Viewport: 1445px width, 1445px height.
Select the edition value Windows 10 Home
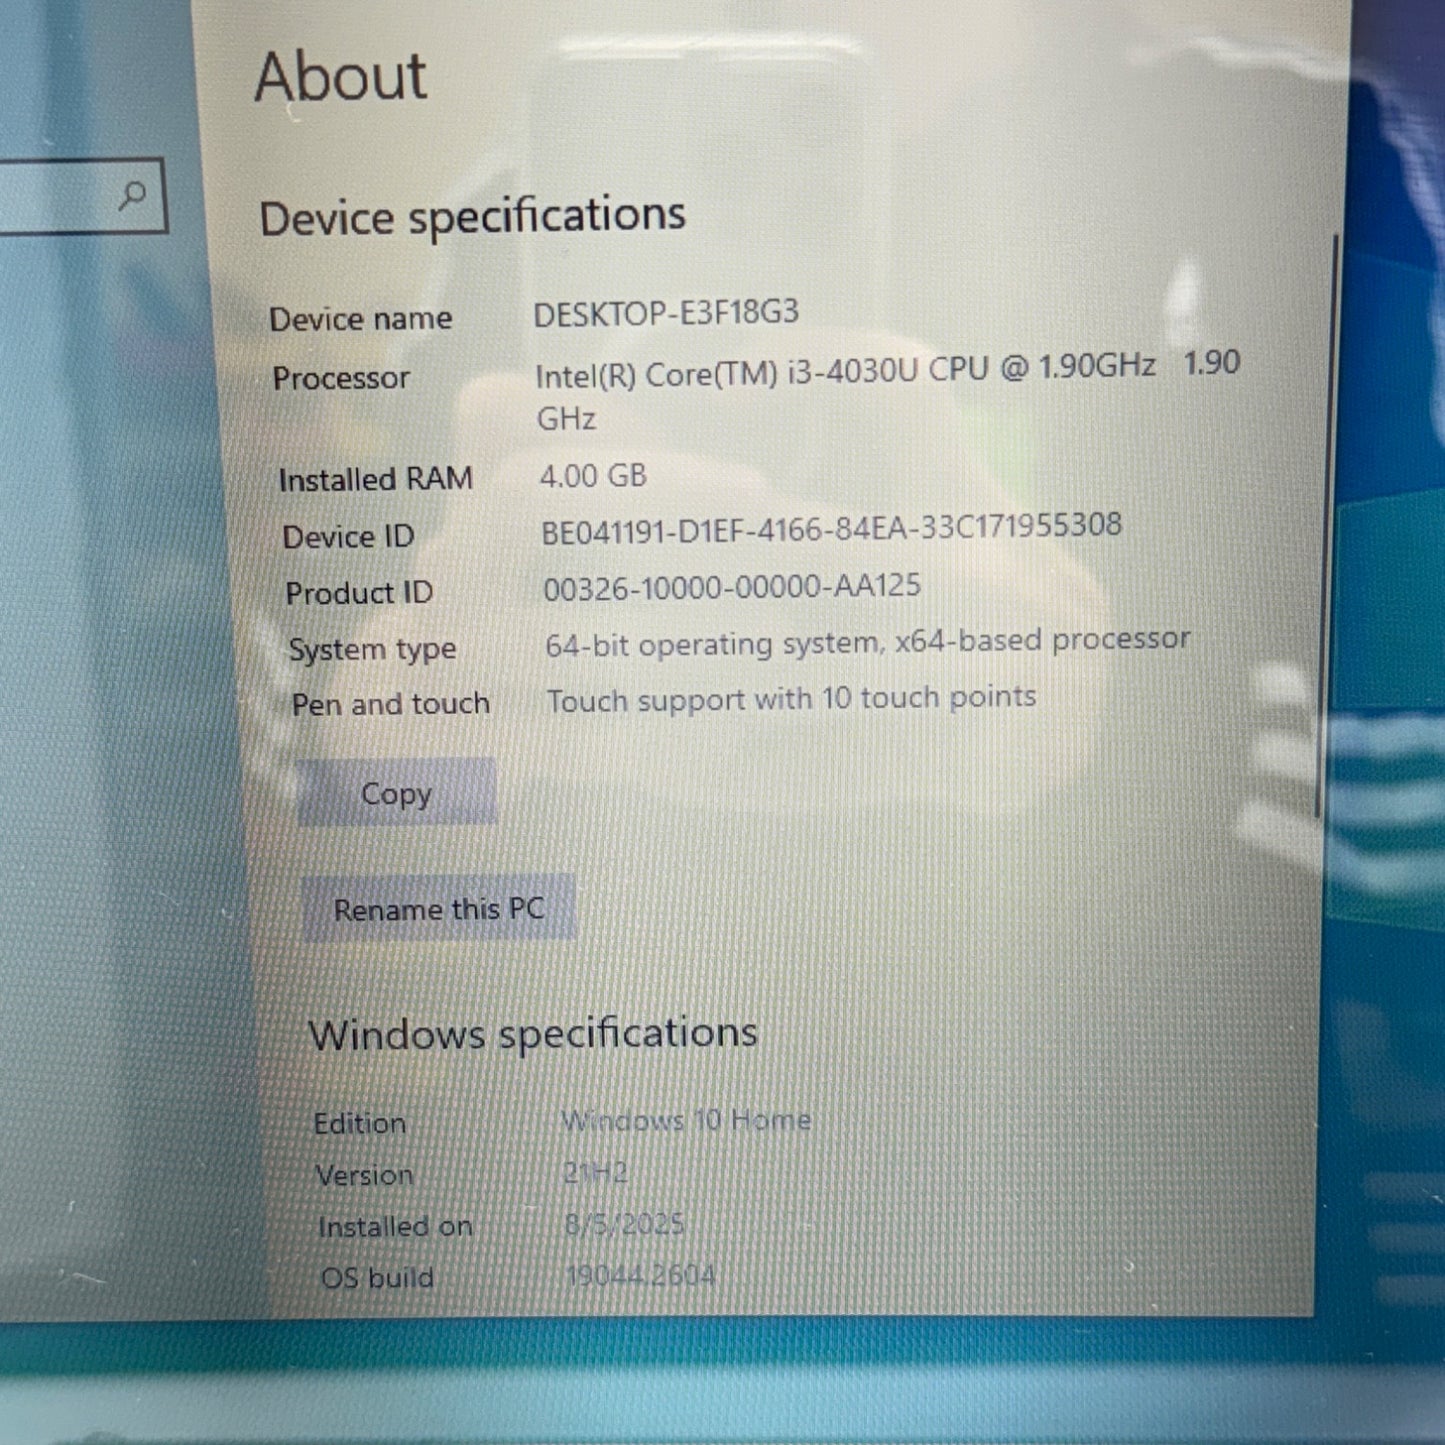(x=686, y=1120)
